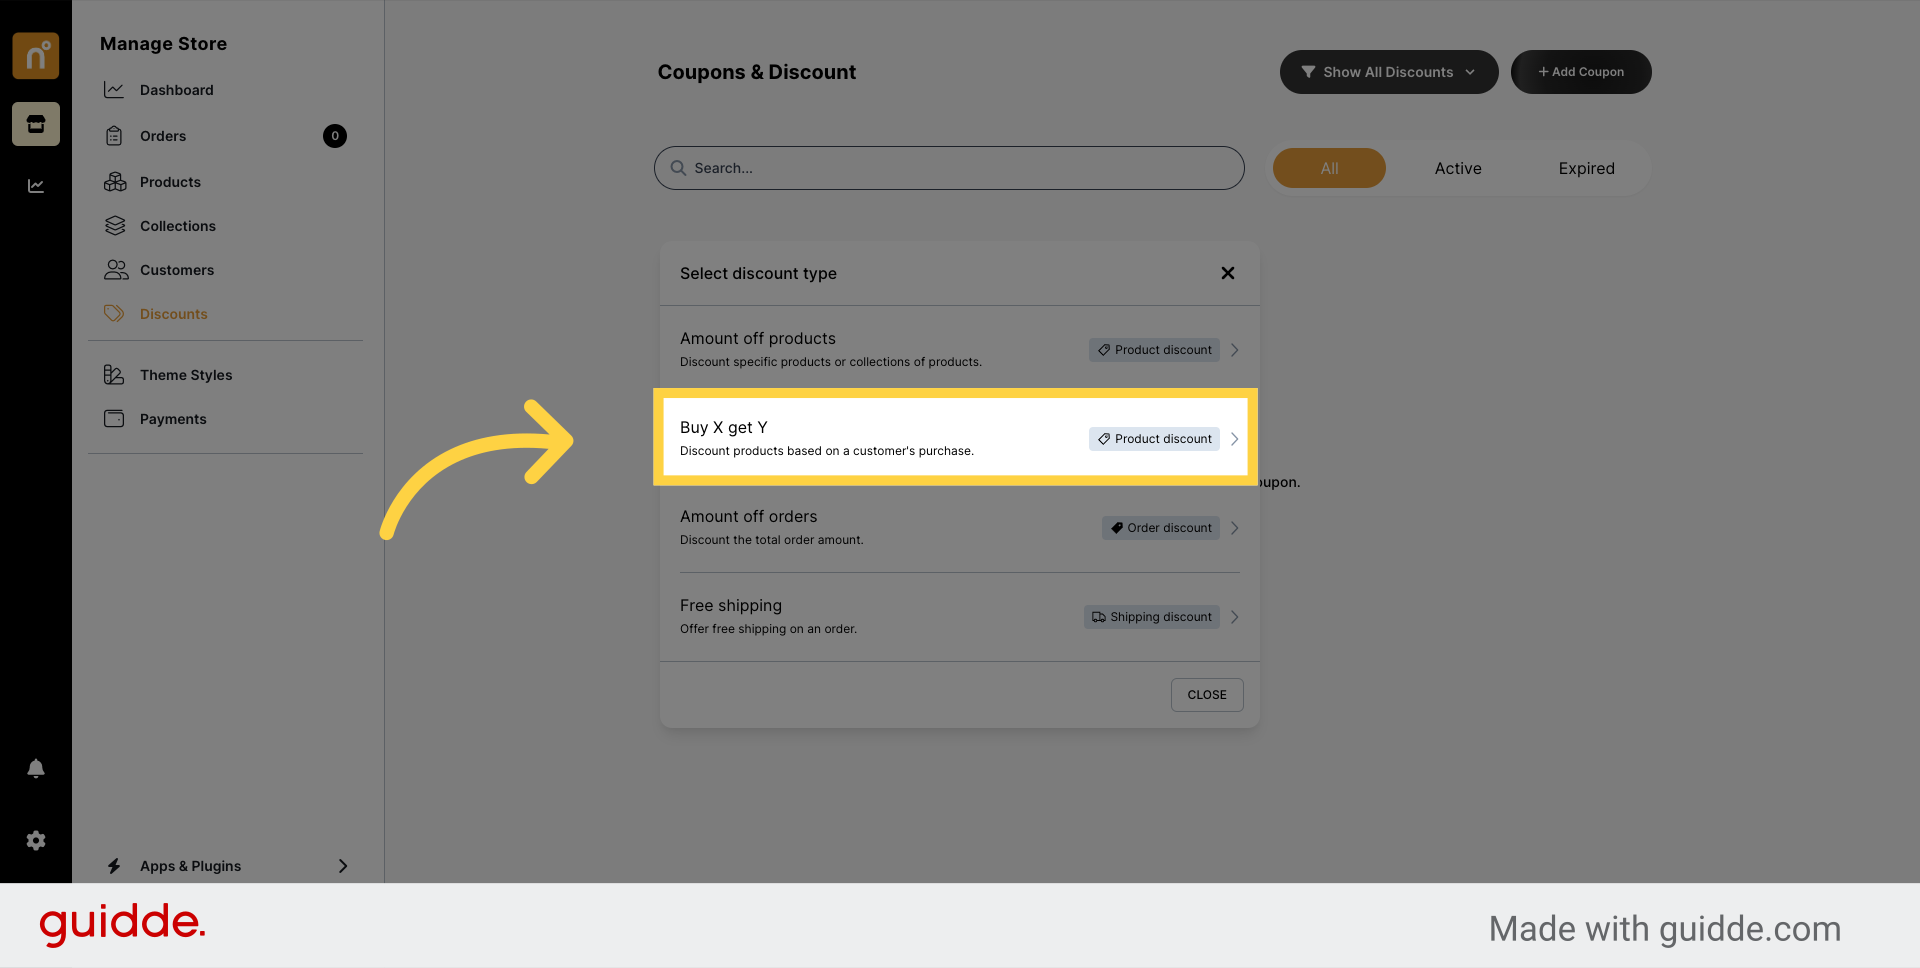The image size is (1920, 968).
Task: Click the Select discount type dialog title
Action: coord(758,273)
